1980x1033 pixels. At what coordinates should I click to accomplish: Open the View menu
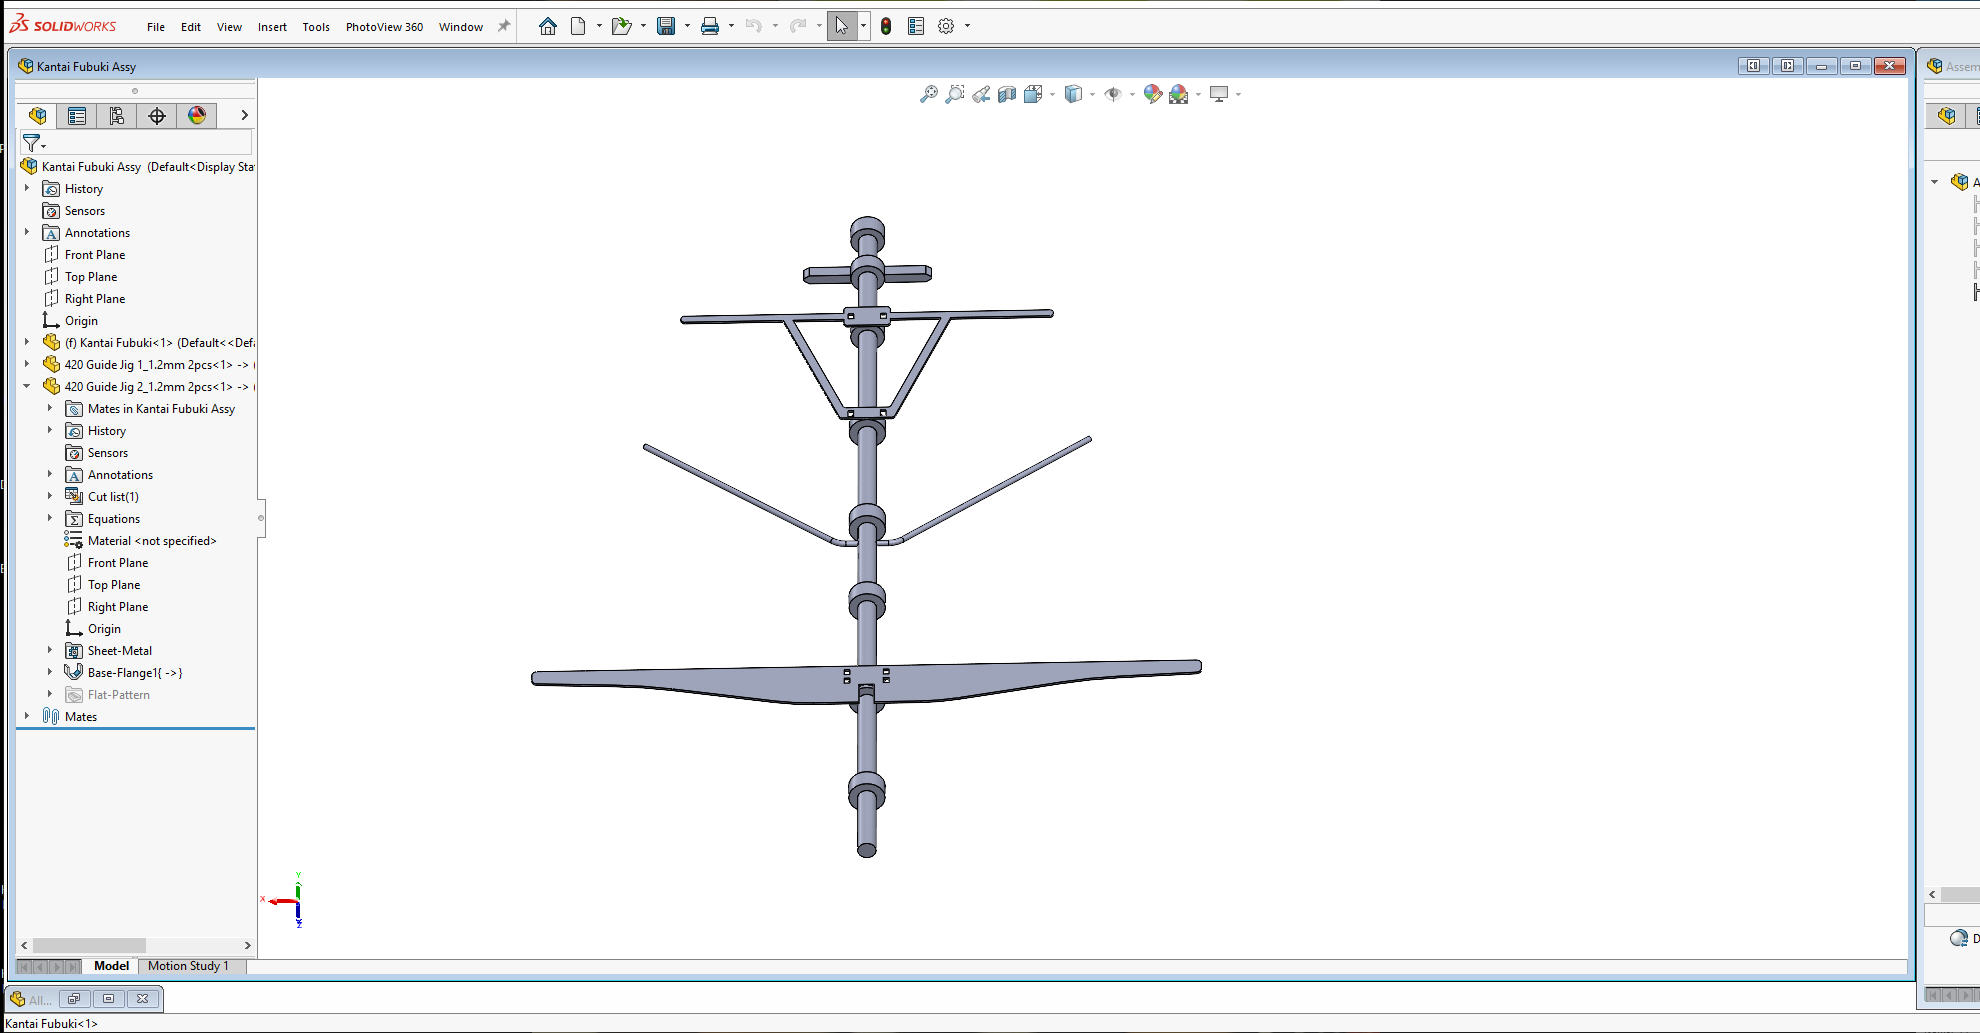229,27
